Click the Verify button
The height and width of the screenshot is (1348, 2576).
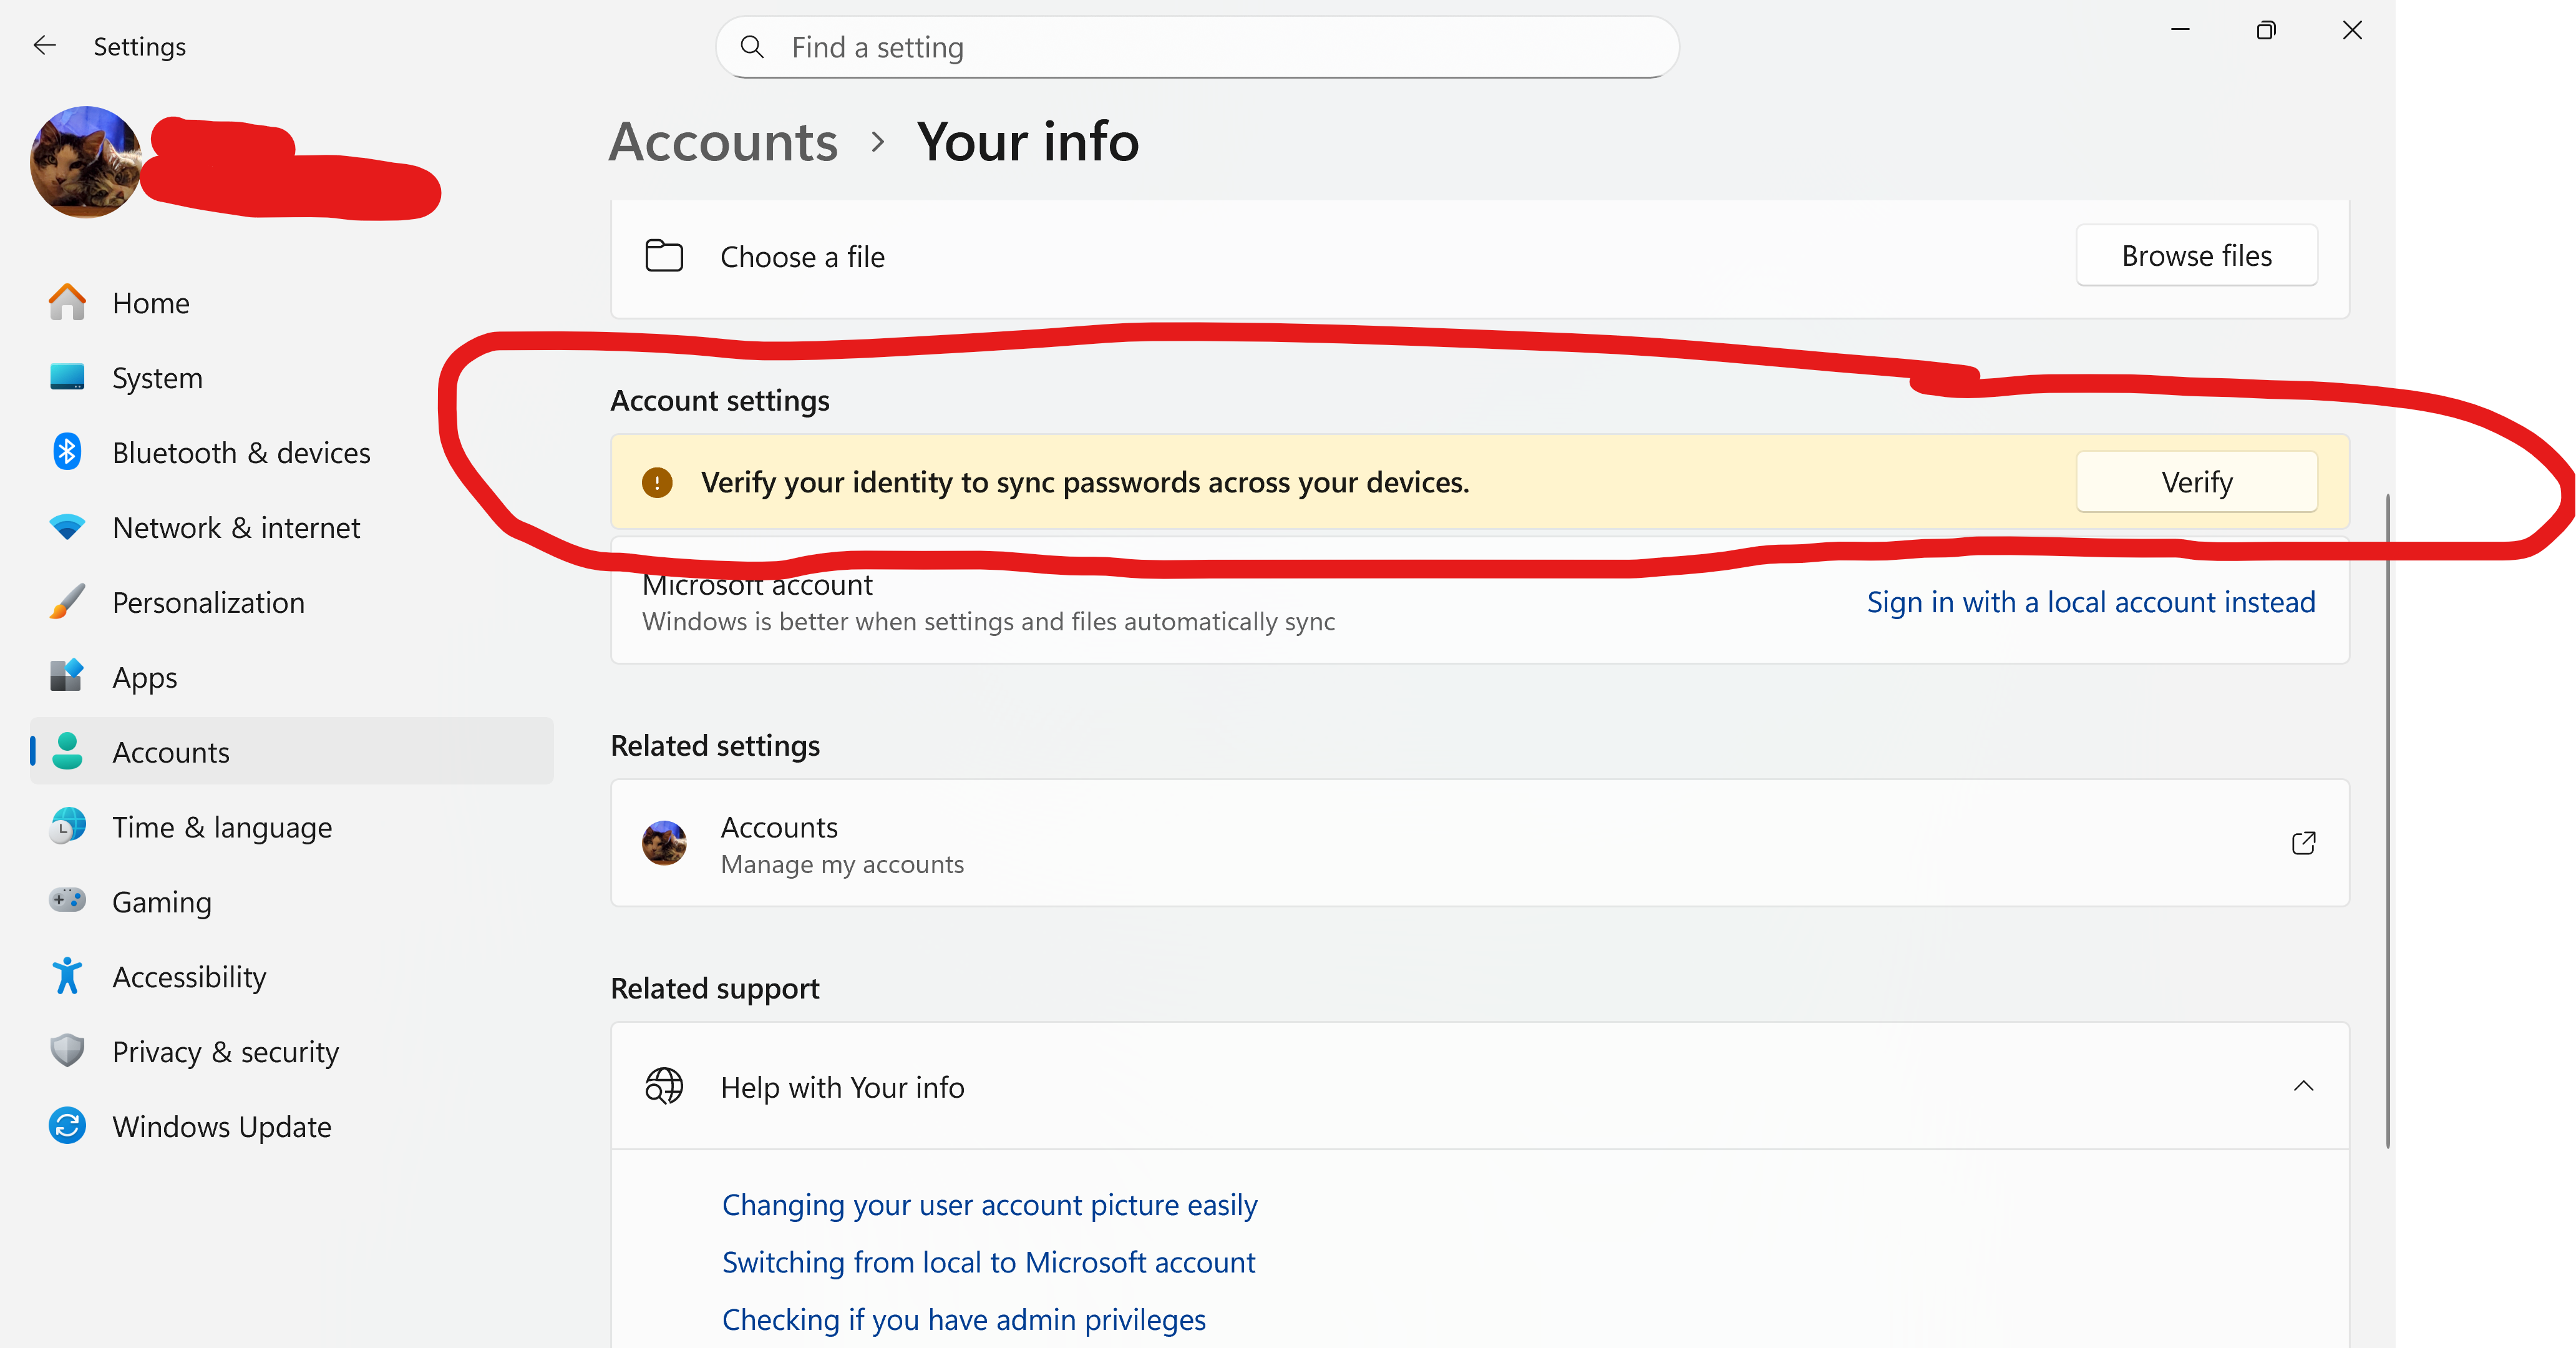coord(2196,482)
